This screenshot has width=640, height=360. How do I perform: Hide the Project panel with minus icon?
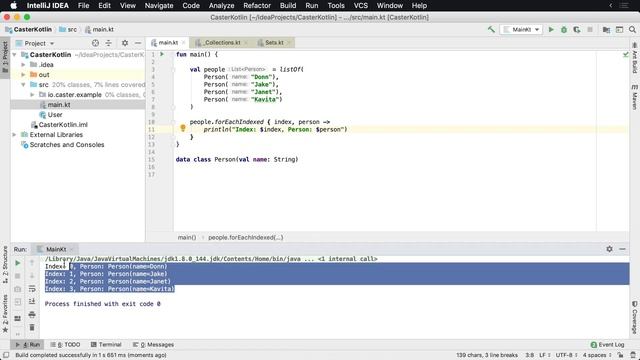point(138,43)
